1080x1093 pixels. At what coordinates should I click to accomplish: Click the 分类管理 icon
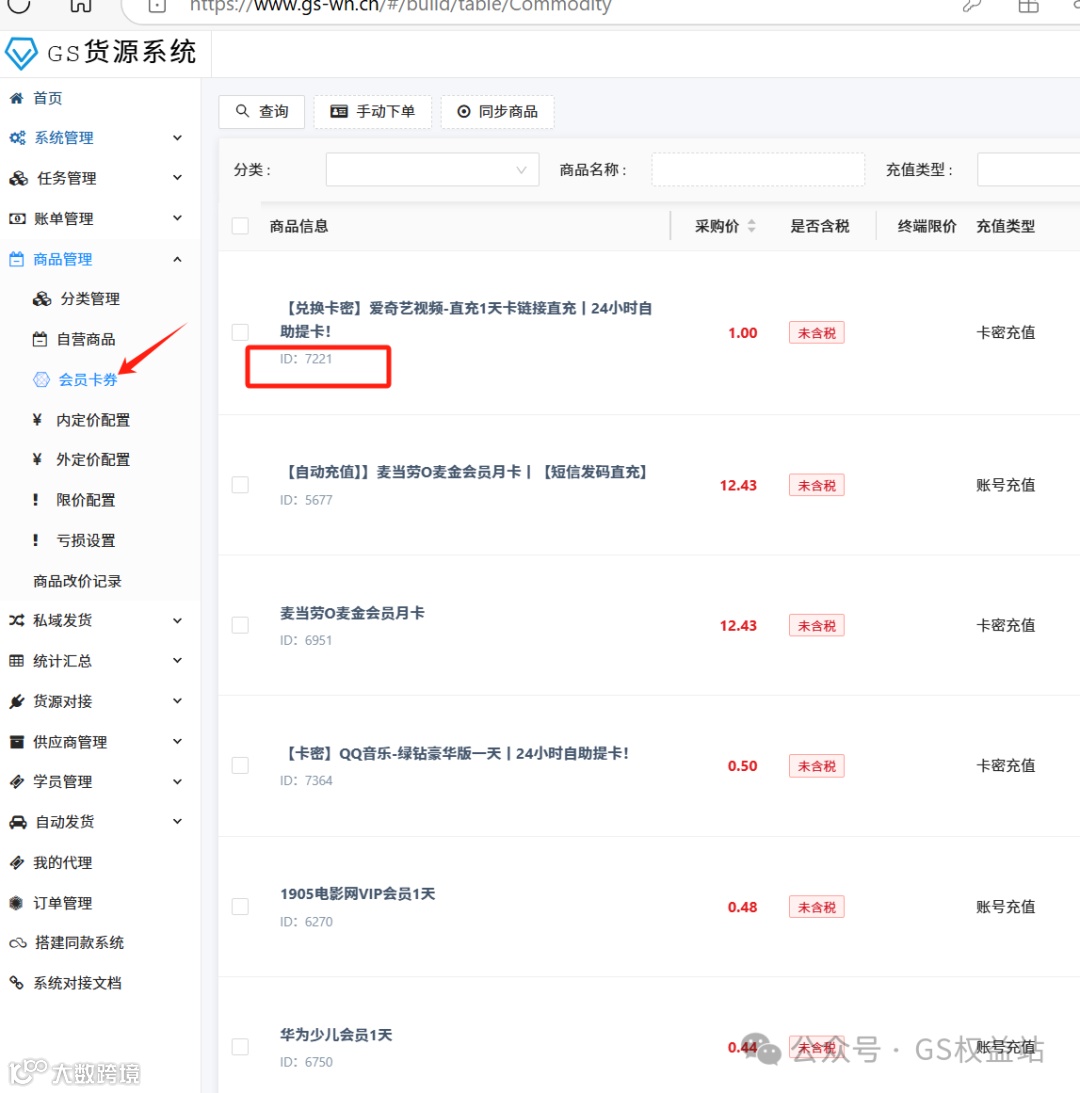(x=42, y=299)
